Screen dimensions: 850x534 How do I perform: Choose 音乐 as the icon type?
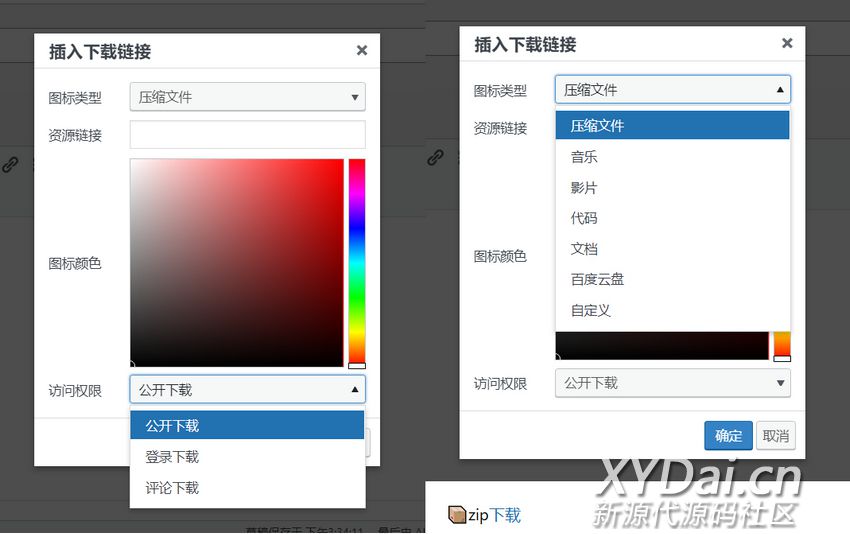tap(584, 157)
